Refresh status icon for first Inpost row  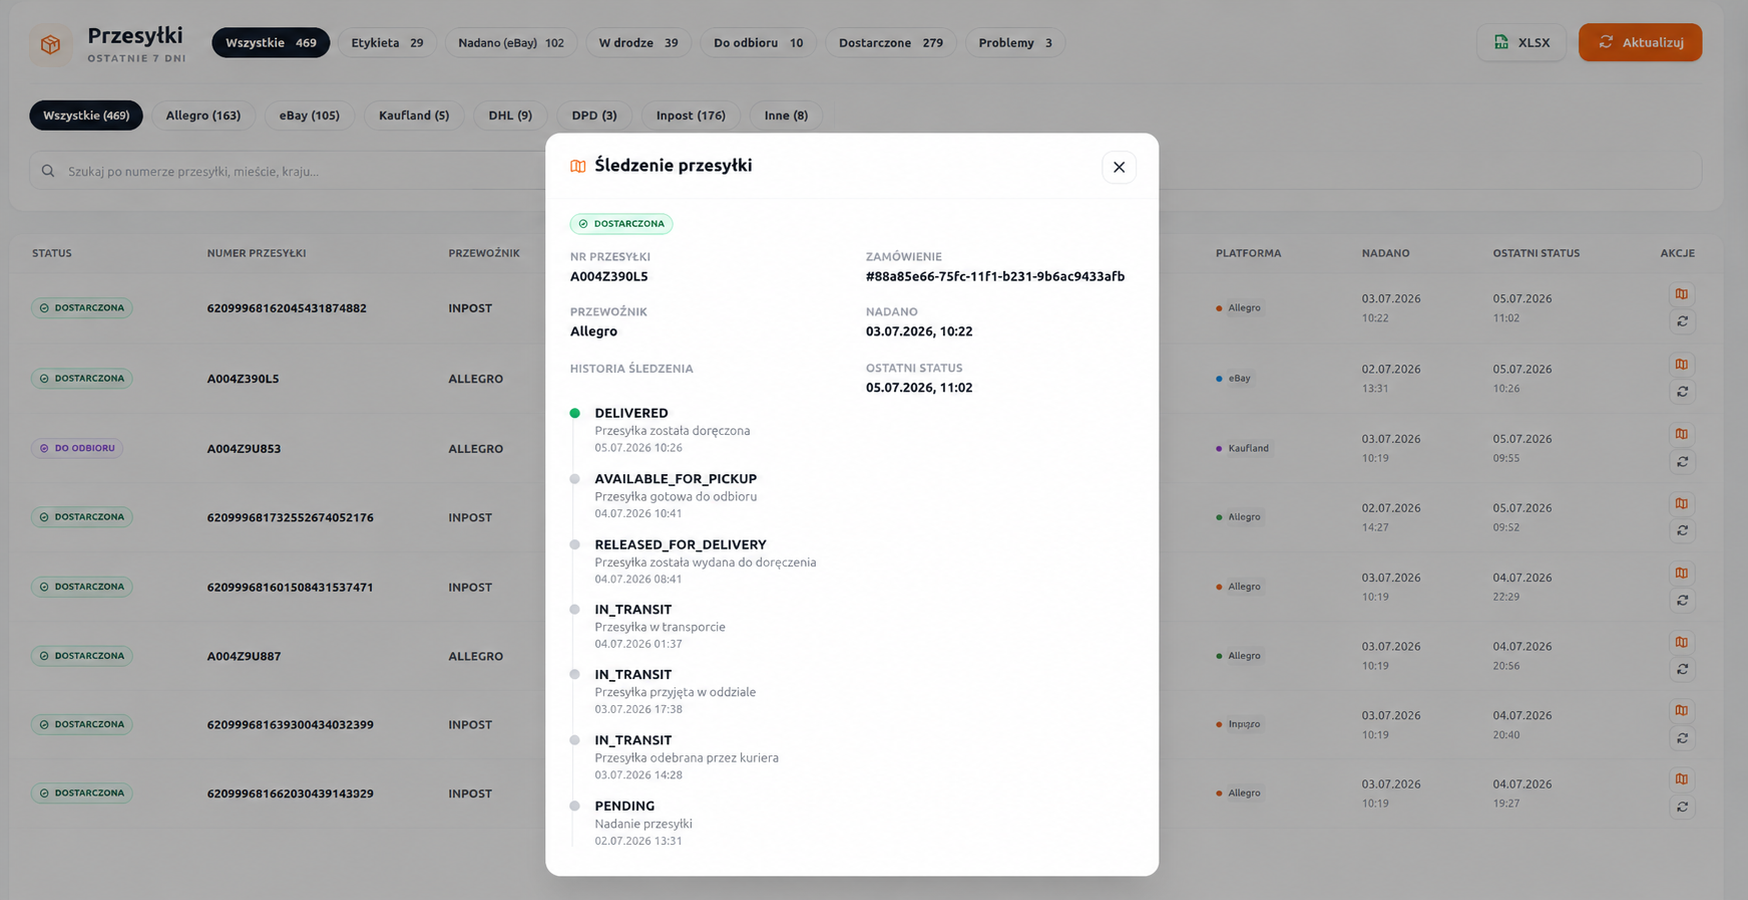[1681, 321]
